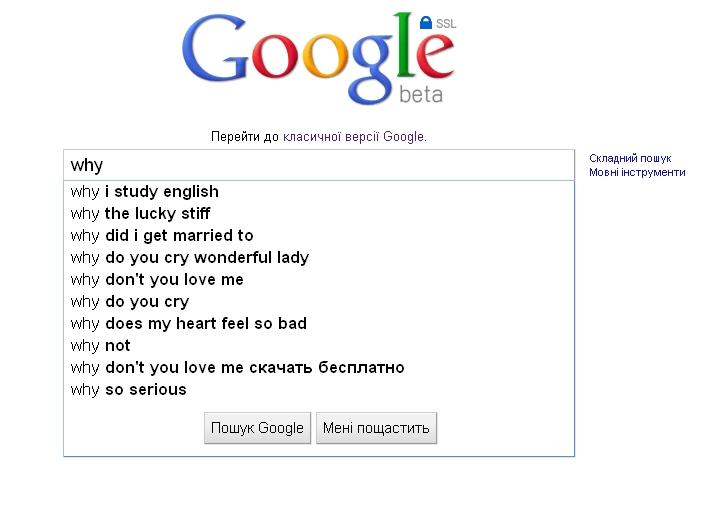Select the "why do you cry" suggestion
This screenshot has height=517, width=717.
tap(130, 301)
